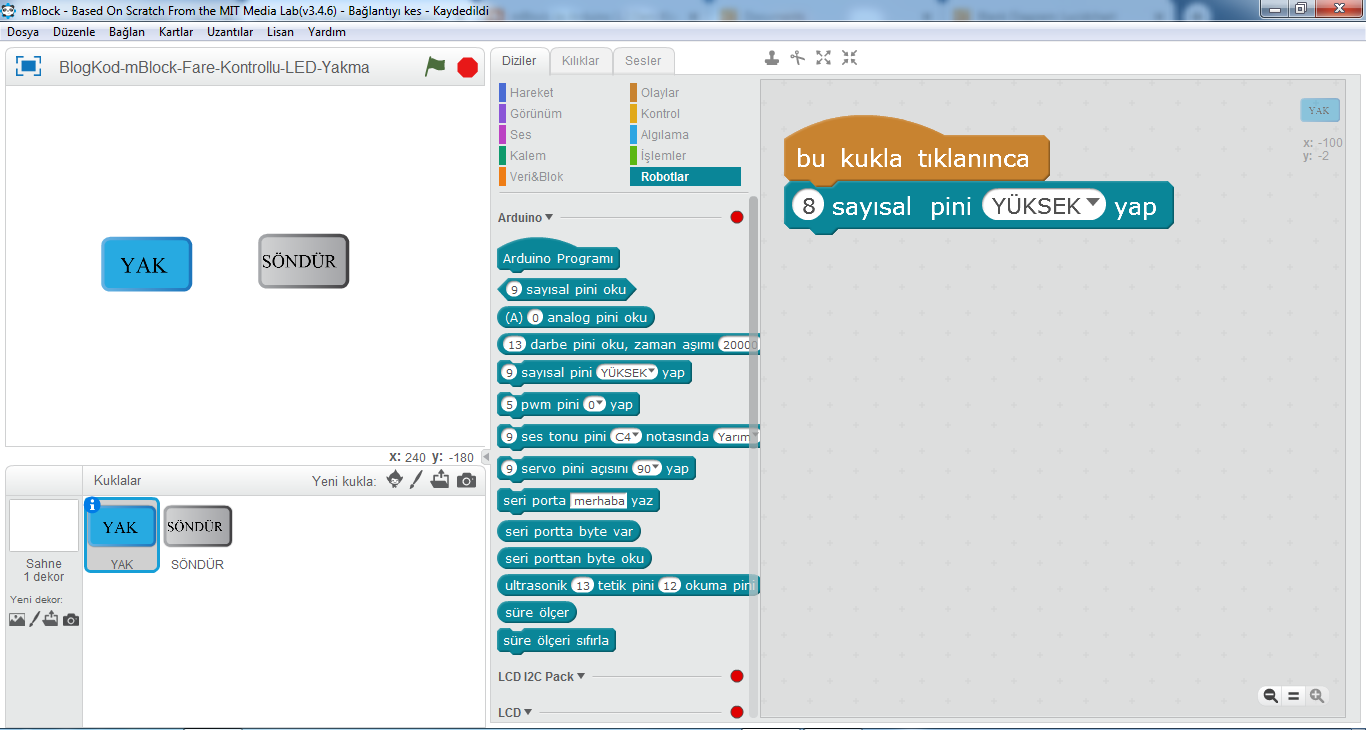1366x730 pixels.
Task: Choose new sprite from library icon
Action: tap(395, 480)
